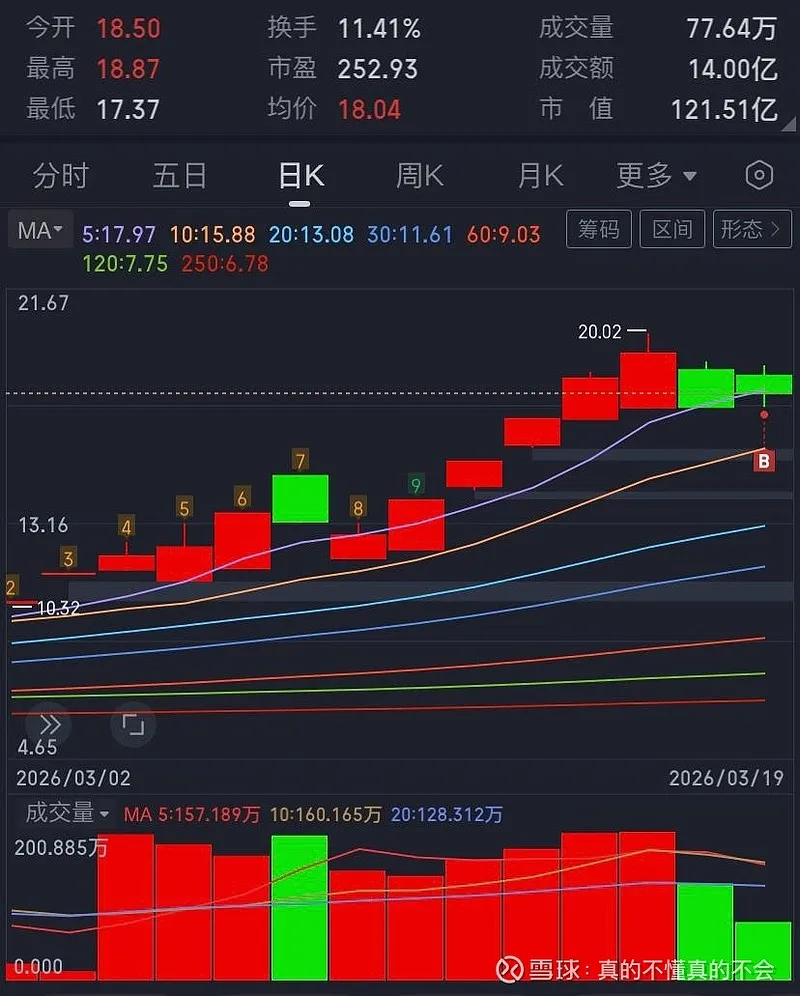
Task: Open the hexagon chart settings icon
Action: tap(759, 176)
